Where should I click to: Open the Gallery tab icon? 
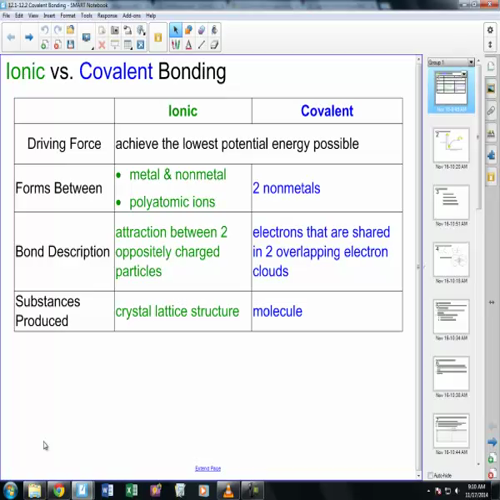pyautogui.click(x=491, y=89)
